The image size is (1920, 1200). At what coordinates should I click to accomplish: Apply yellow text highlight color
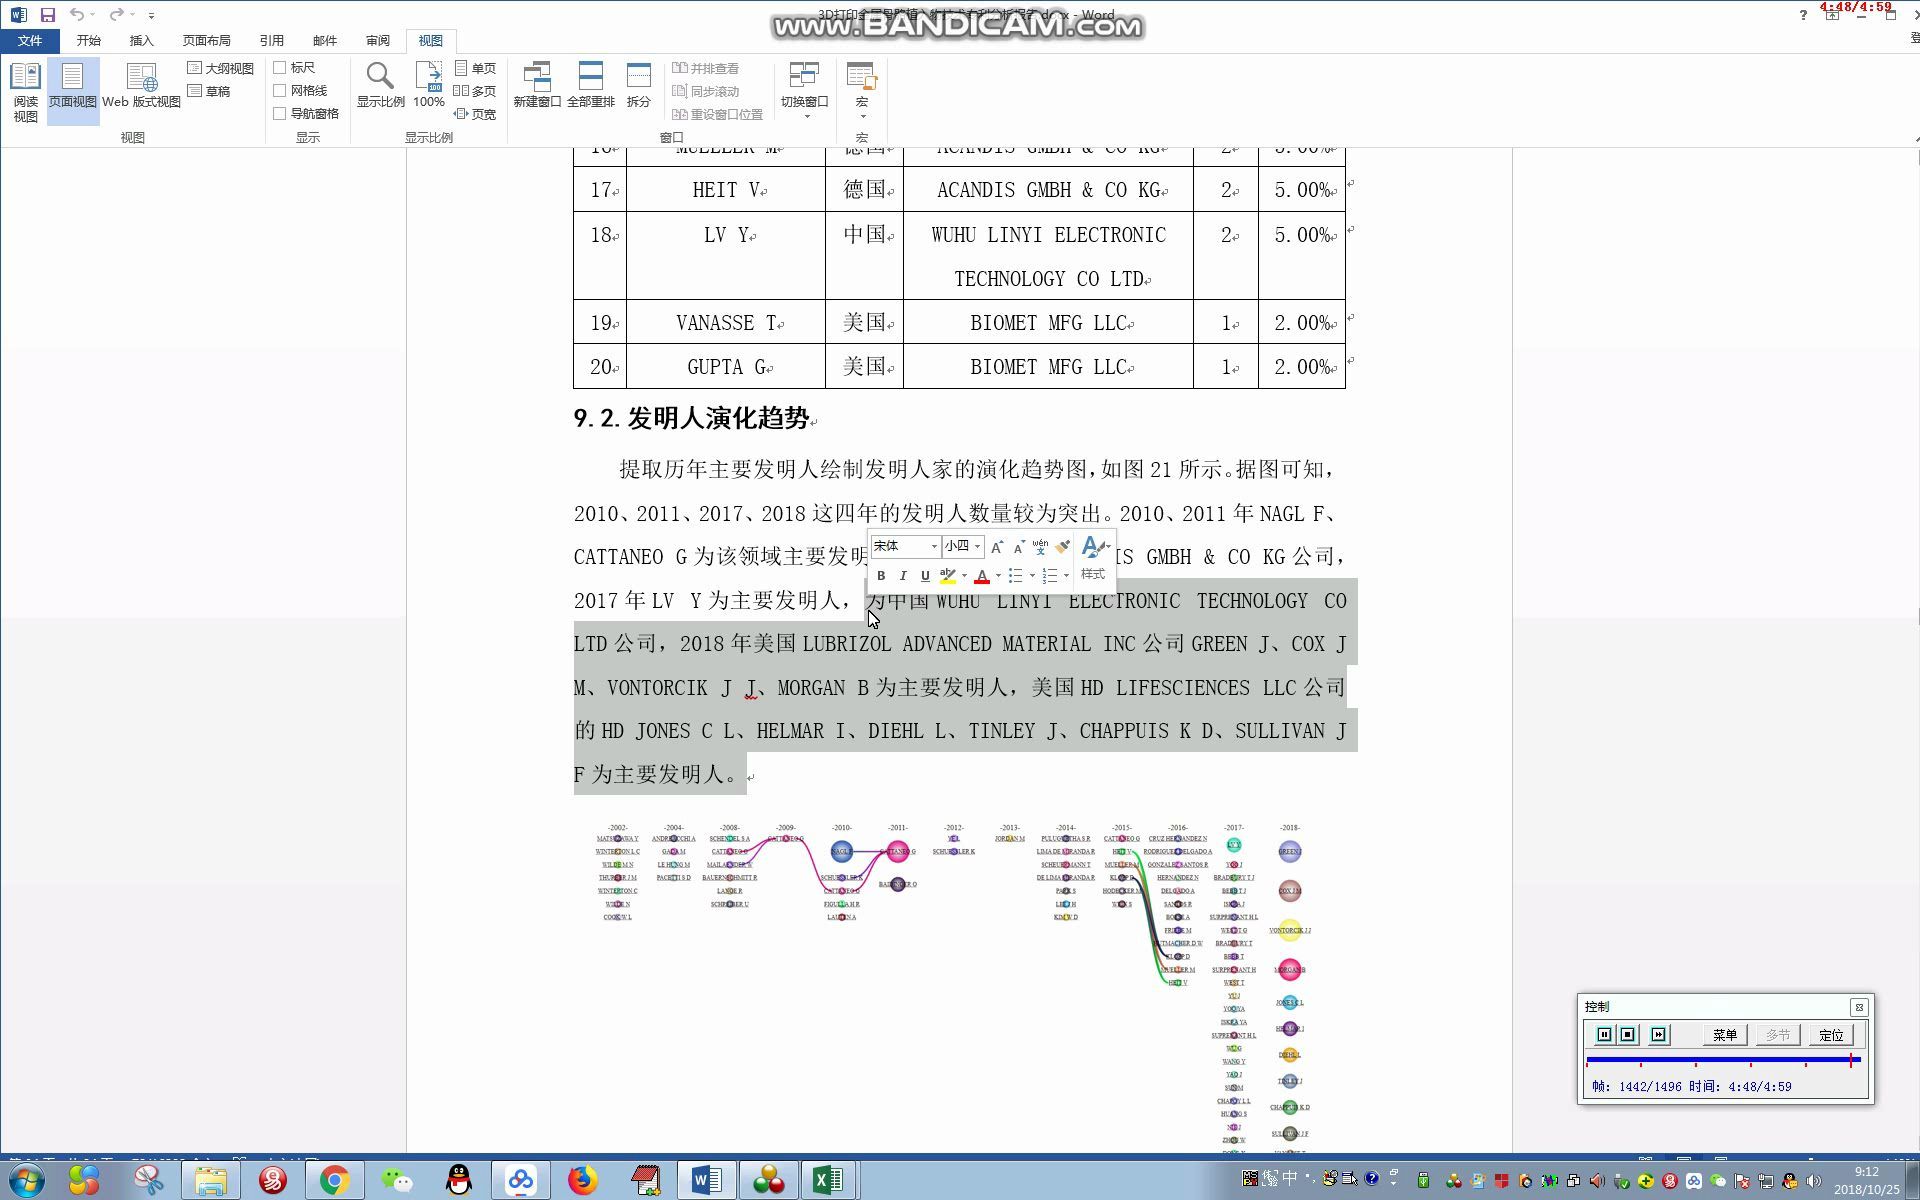pos(947,575)
